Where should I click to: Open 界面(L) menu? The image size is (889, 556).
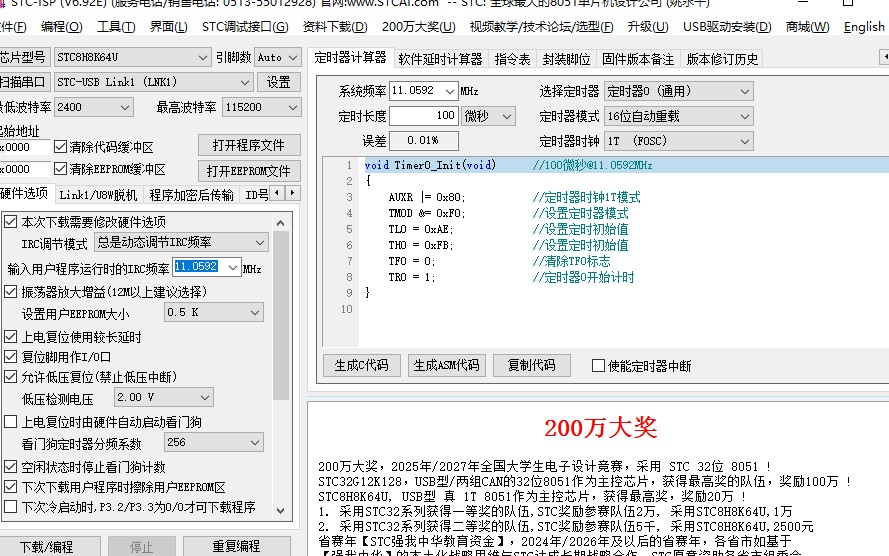[168, 27]
